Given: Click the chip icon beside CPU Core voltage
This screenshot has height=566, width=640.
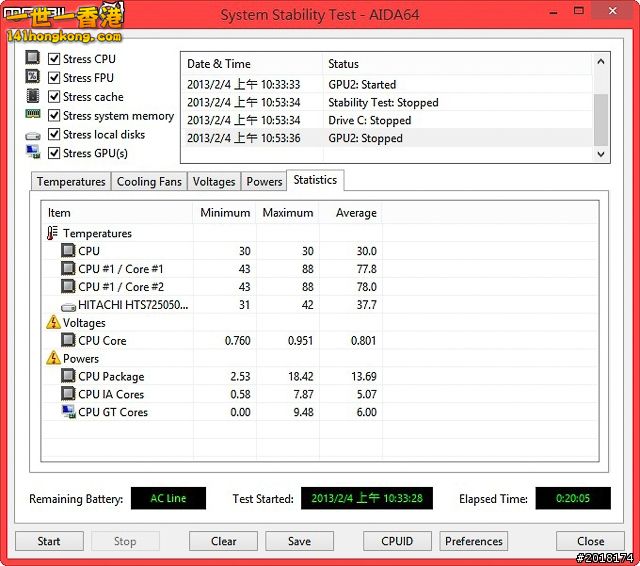Looking at the screenshot, I should pos(68,341).
